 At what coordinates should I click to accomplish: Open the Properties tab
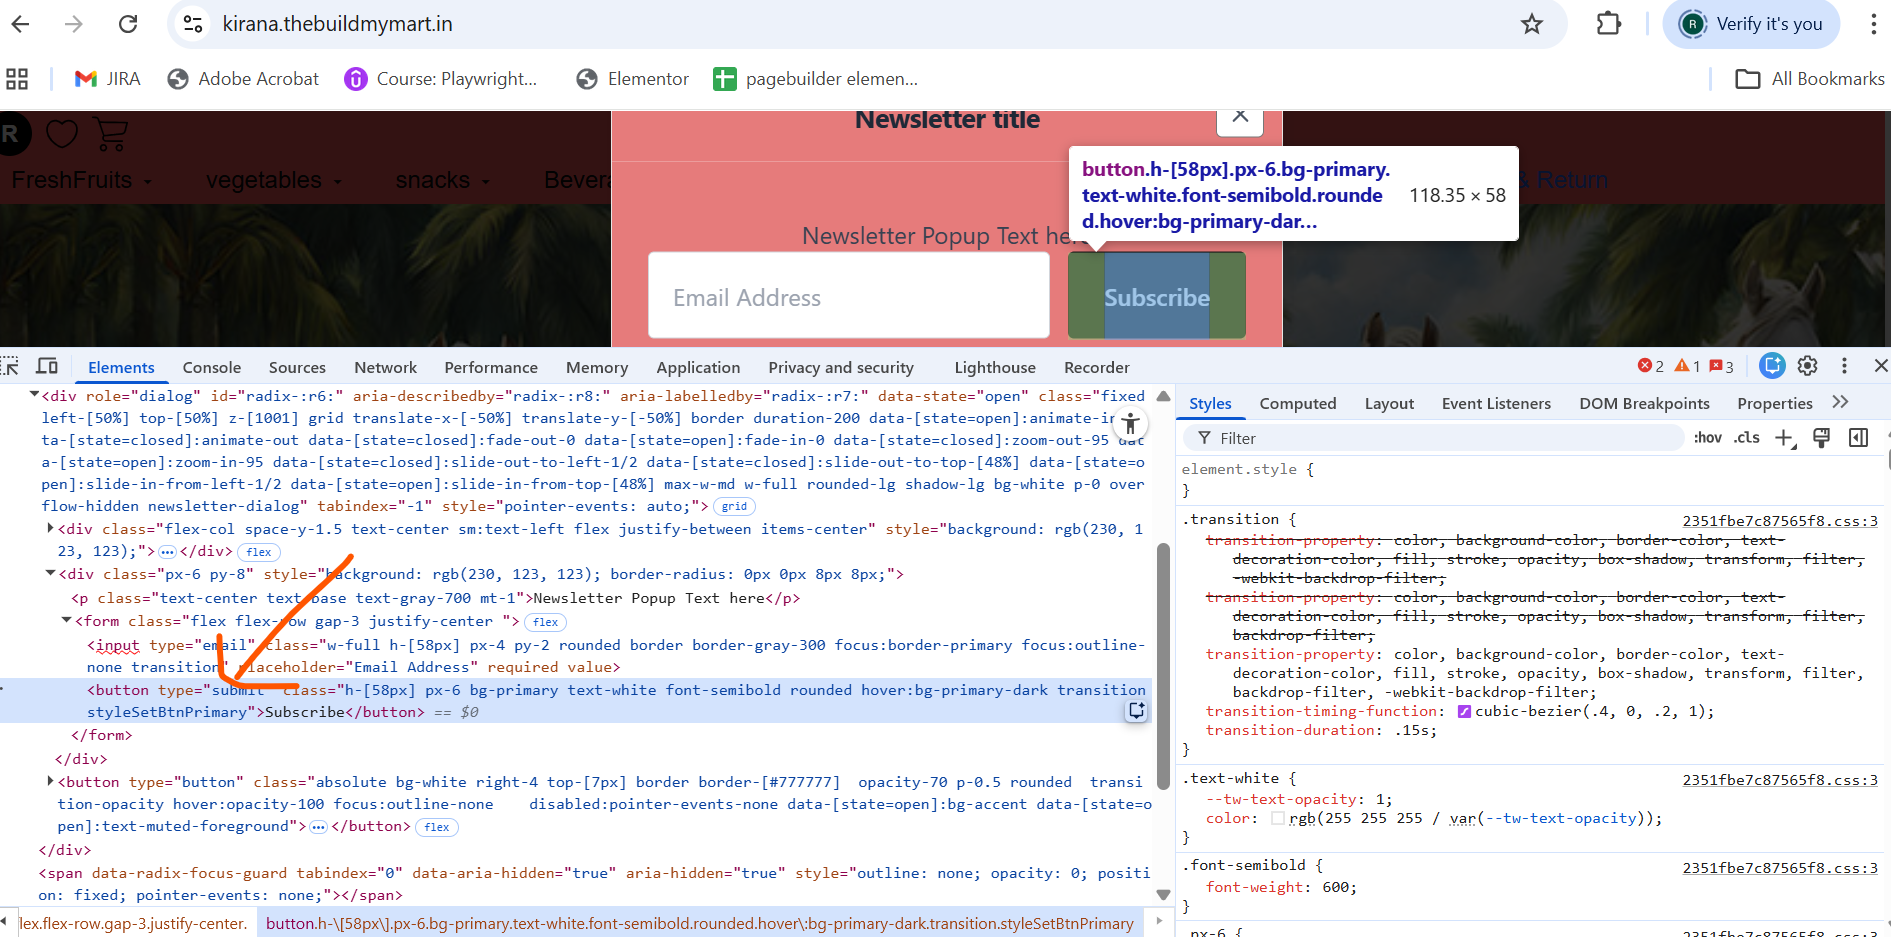(x=1775, y=404)
